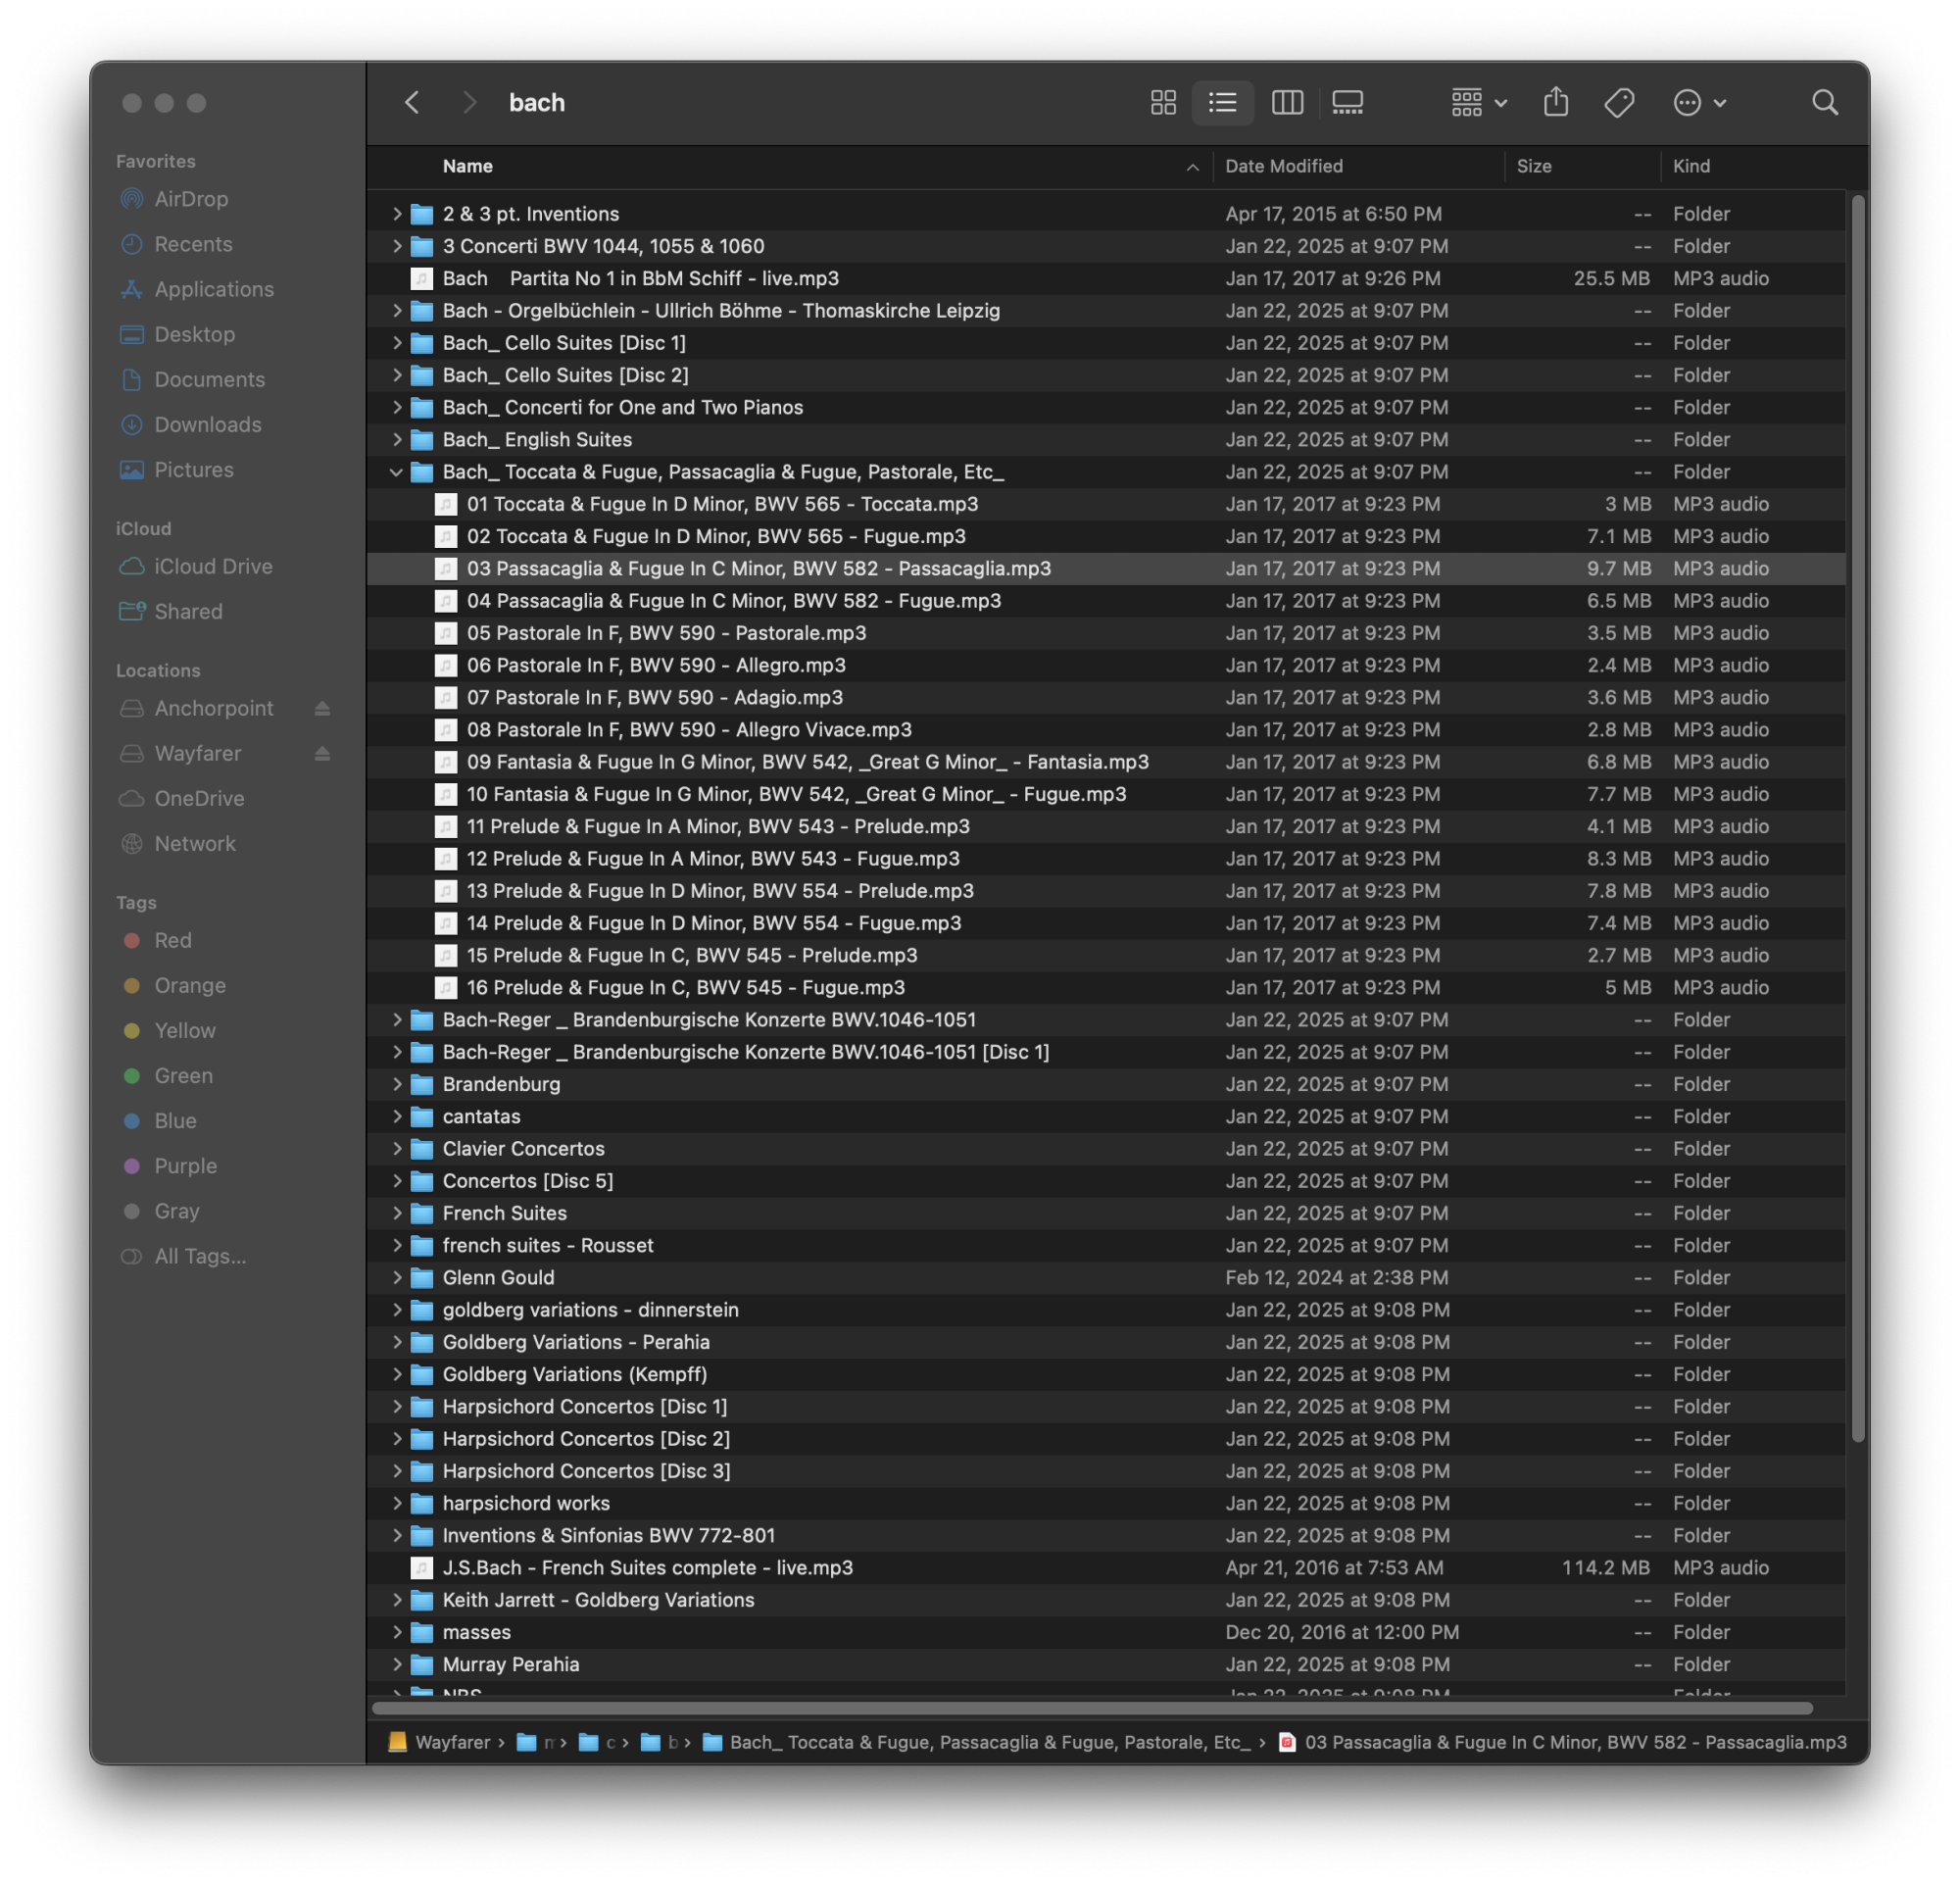Screen dimensions: 1960x1884
Task: Collapse the Bach_ Toccata & Fugue folder
Action: (x=396, y=472)
